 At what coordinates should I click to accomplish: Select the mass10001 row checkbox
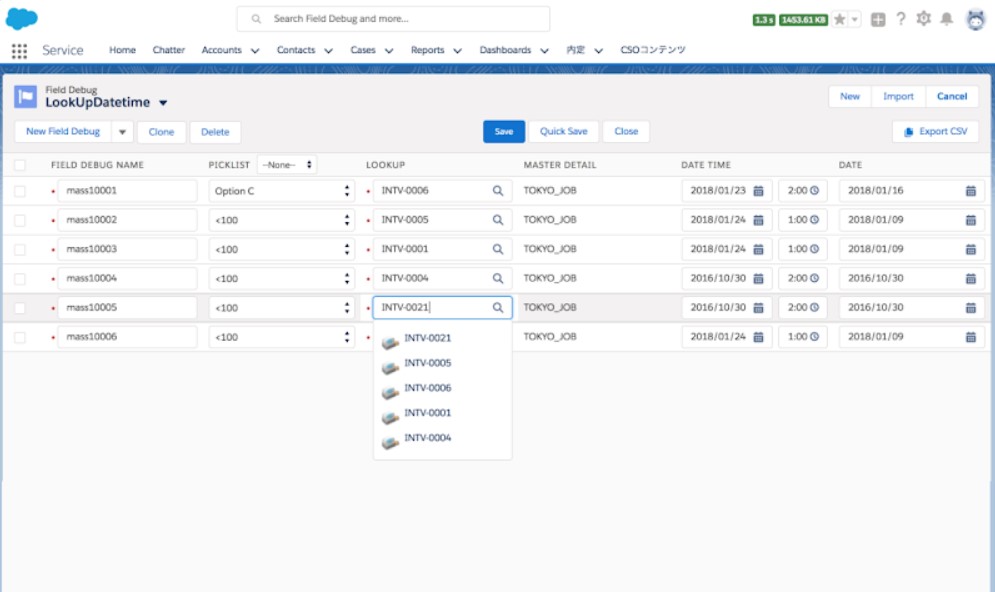[x=20, y=190]
